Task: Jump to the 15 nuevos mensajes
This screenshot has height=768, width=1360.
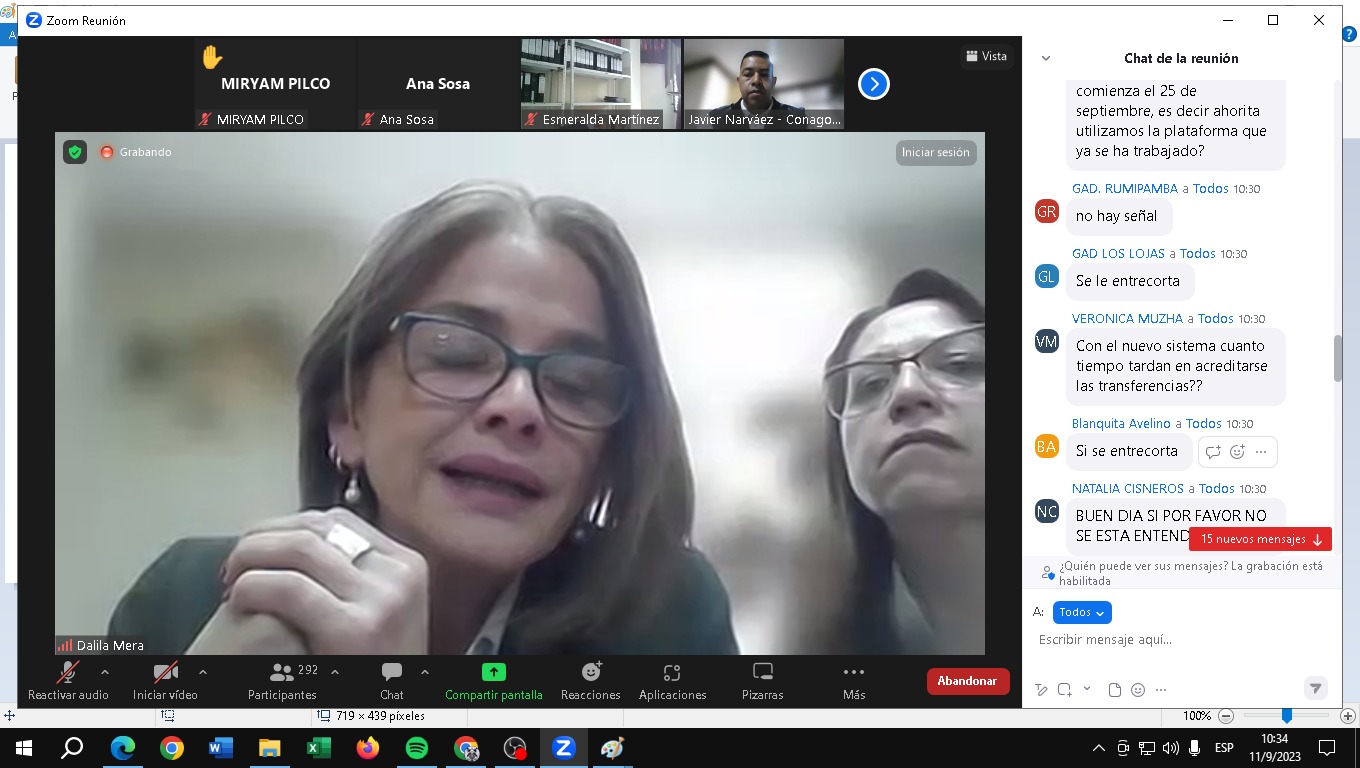Action: tap(1260, 539)
